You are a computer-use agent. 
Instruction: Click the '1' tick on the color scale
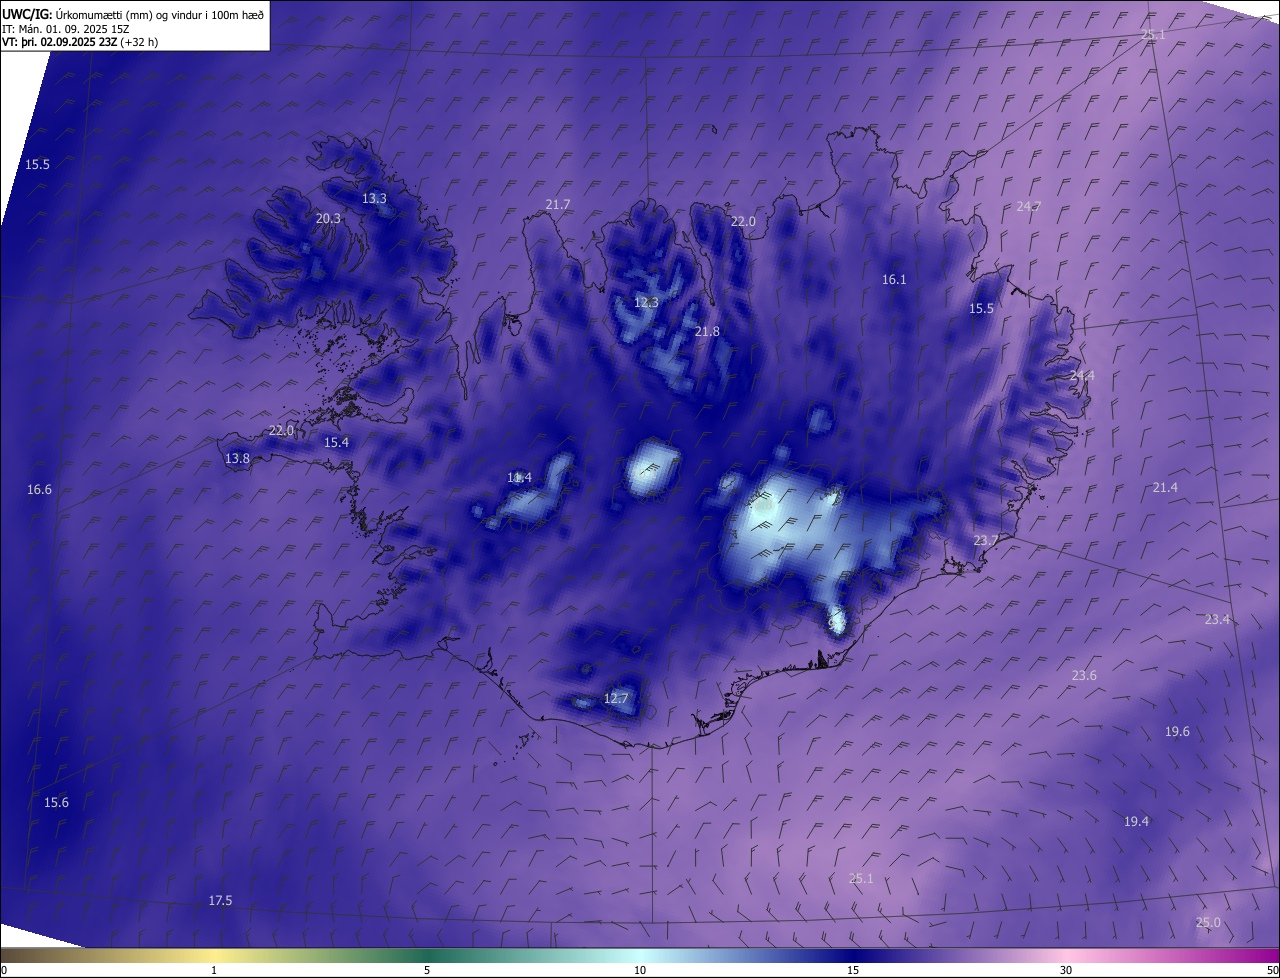(x=214, y=970)
